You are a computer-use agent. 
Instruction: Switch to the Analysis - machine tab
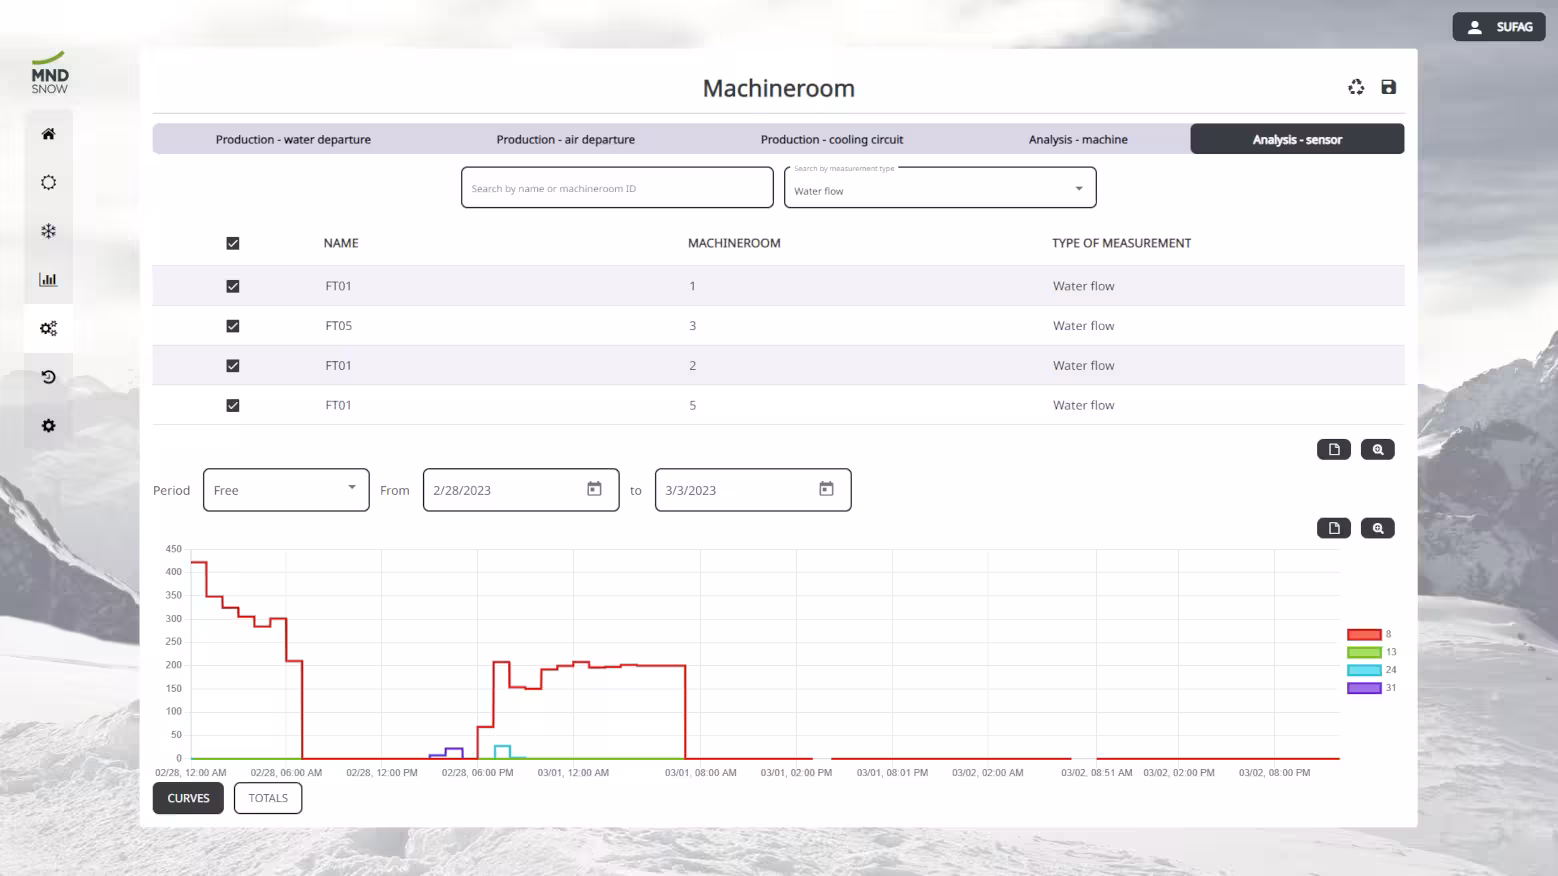[1078, 140]
